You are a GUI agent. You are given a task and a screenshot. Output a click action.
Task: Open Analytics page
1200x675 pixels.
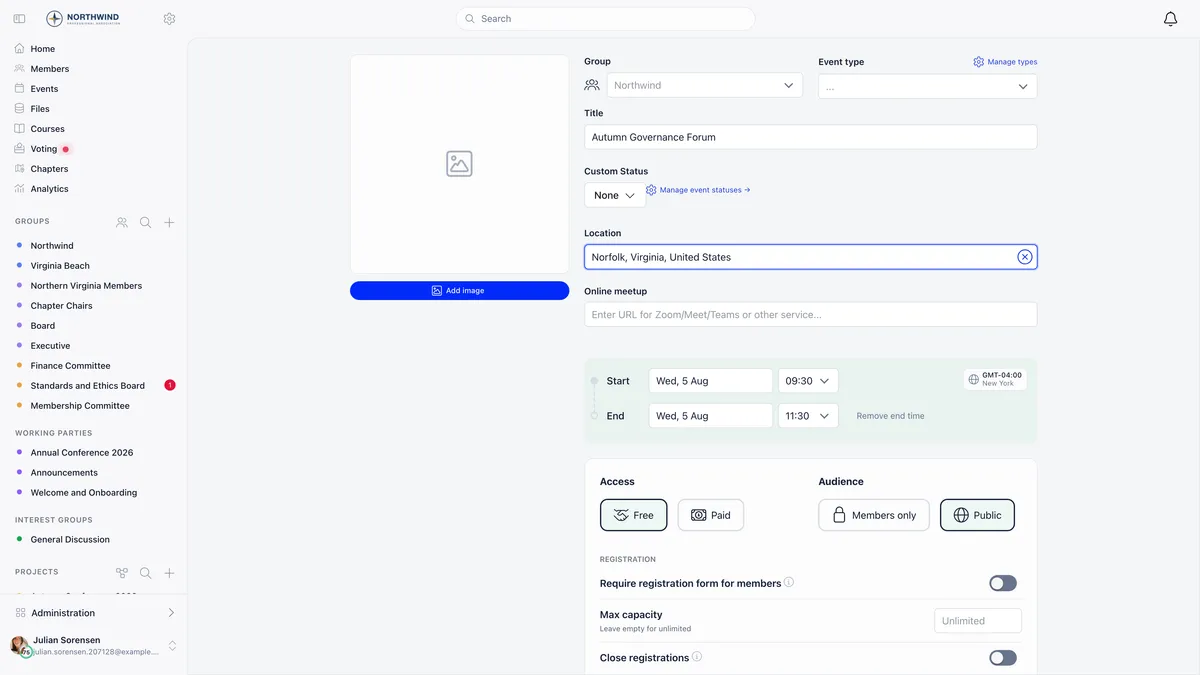(x=49, y=189)
